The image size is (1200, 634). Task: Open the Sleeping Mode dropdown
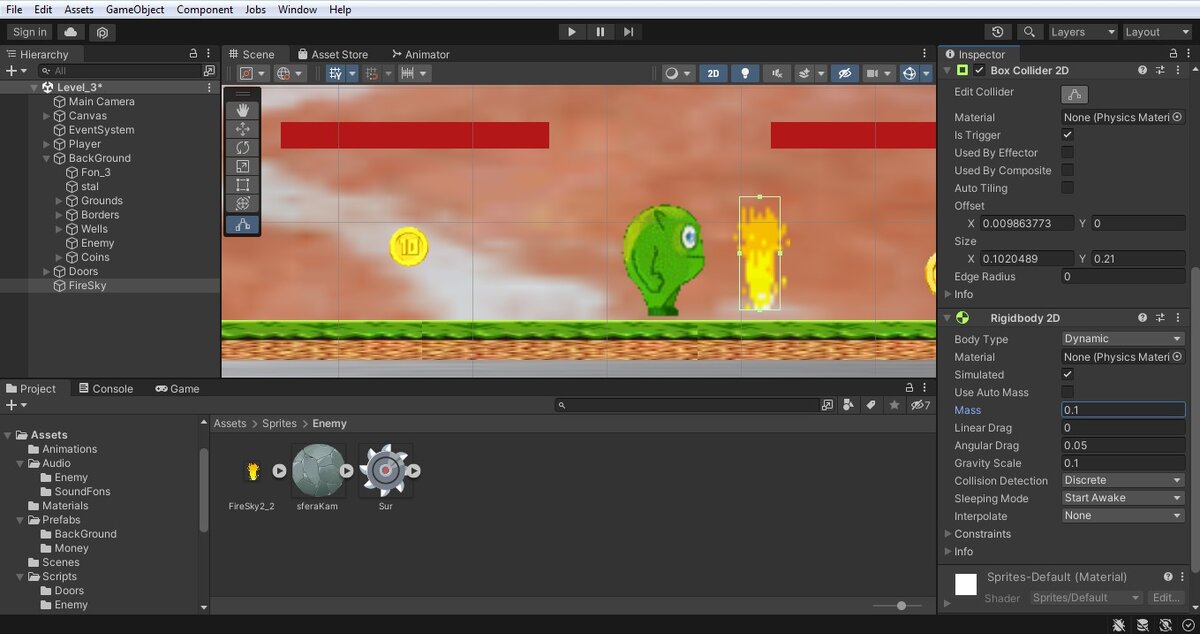click(x=1123, y=498)
